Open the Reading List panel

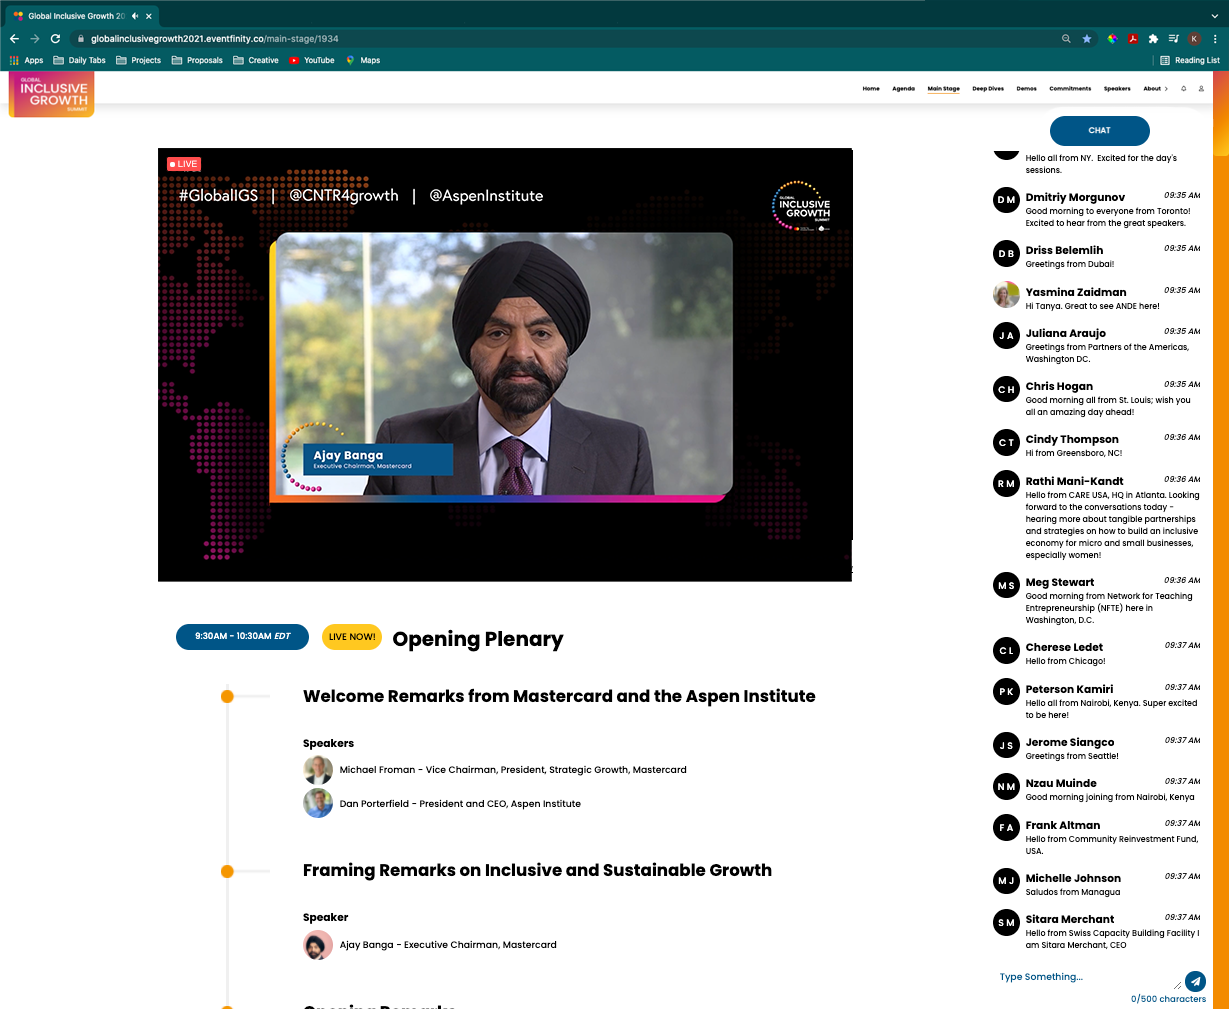point(1189,60)
